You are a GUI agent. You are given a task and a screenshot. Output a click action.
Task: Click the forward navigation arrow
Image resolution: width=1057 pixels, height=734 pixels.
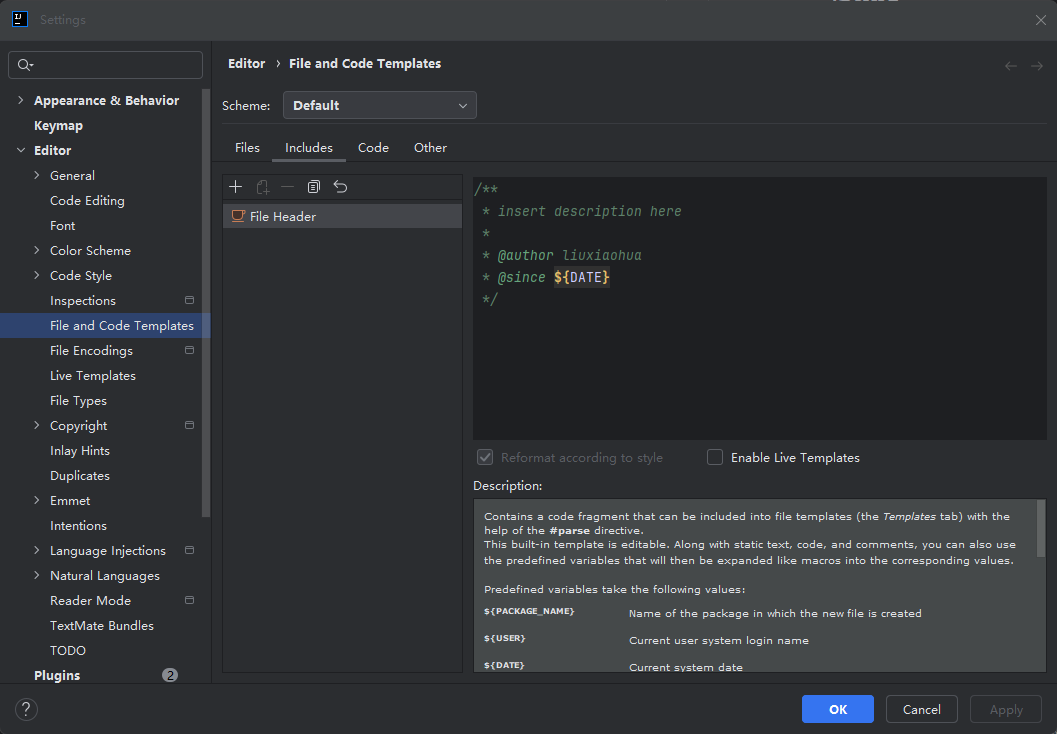(1037, 65)
